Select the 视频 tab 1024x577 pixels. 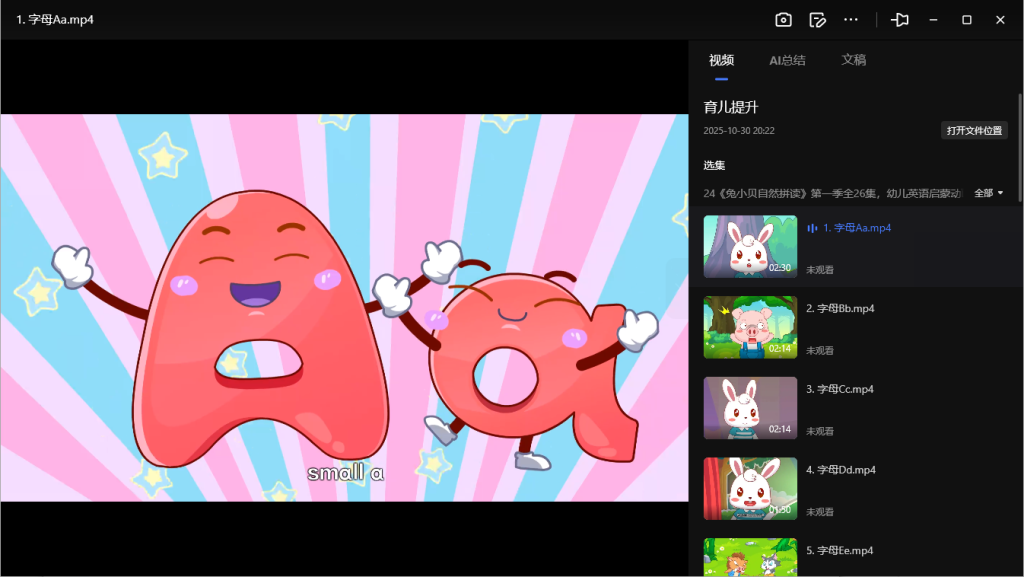tap(721, 60)
